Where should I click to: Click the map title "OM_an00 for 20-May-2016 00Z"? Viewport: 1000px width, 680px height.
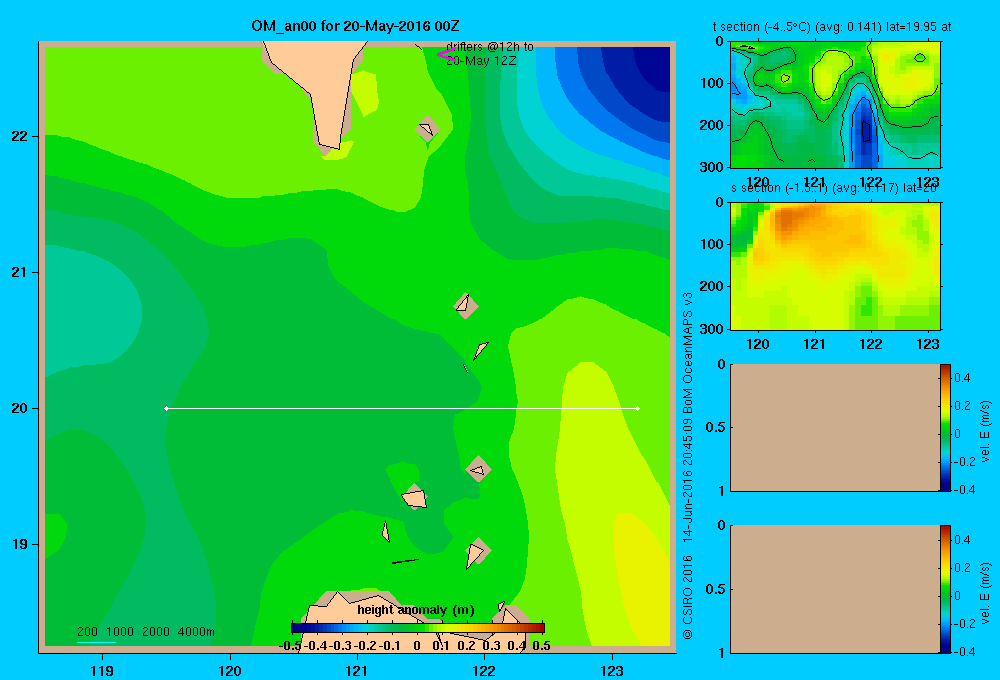tap(355, 26)
